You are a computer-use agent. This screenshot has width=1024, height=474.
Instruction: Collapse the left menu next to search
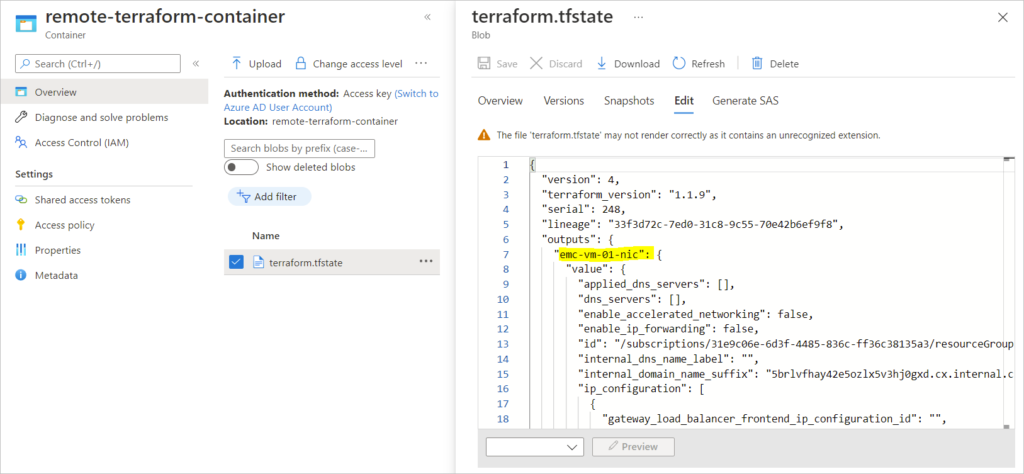195,63
